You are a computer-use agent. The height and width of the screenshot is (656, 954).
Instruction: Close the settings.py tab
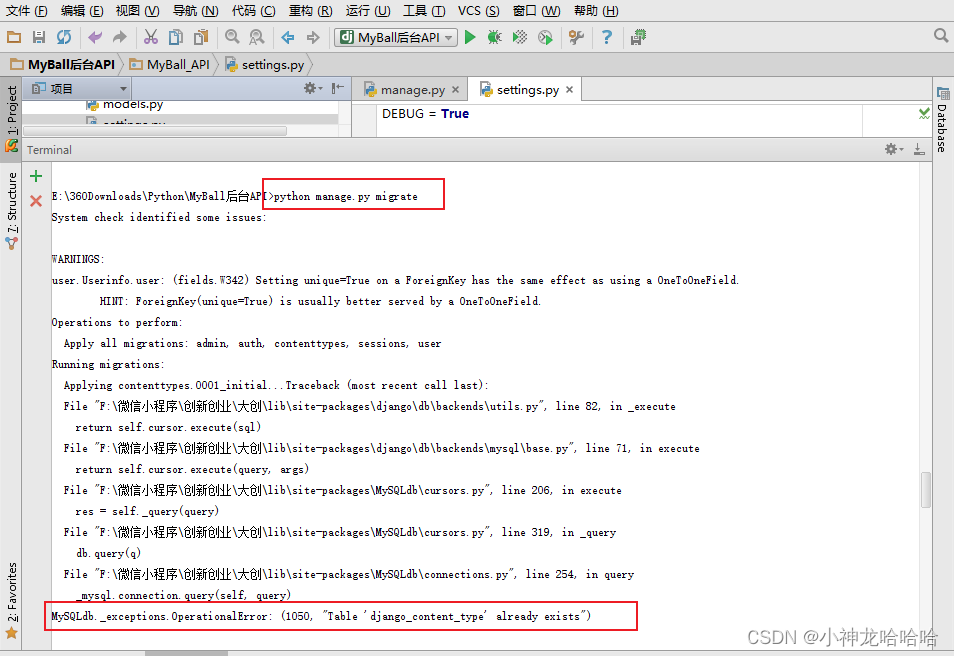pos(569,89)
